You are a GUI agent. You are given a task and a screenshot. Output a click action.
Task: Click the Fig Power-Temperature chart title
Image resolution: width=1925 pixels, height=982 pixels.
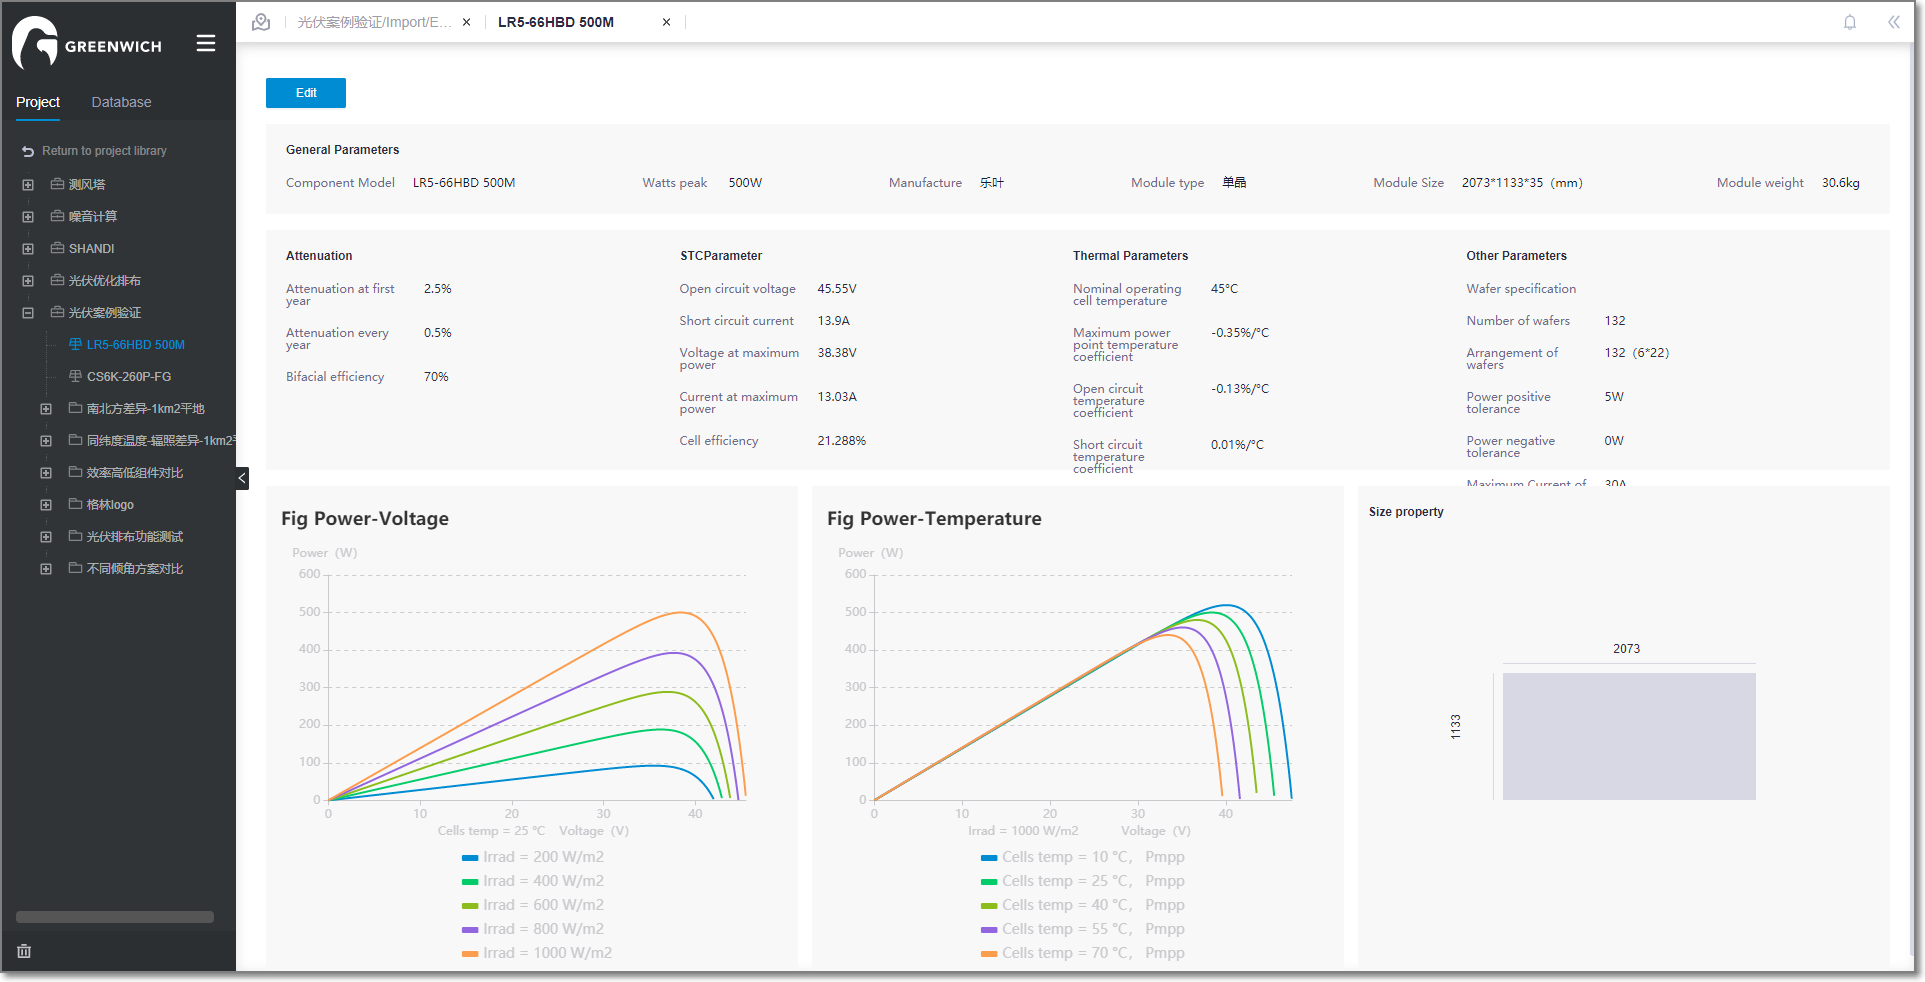pos(934,518)
